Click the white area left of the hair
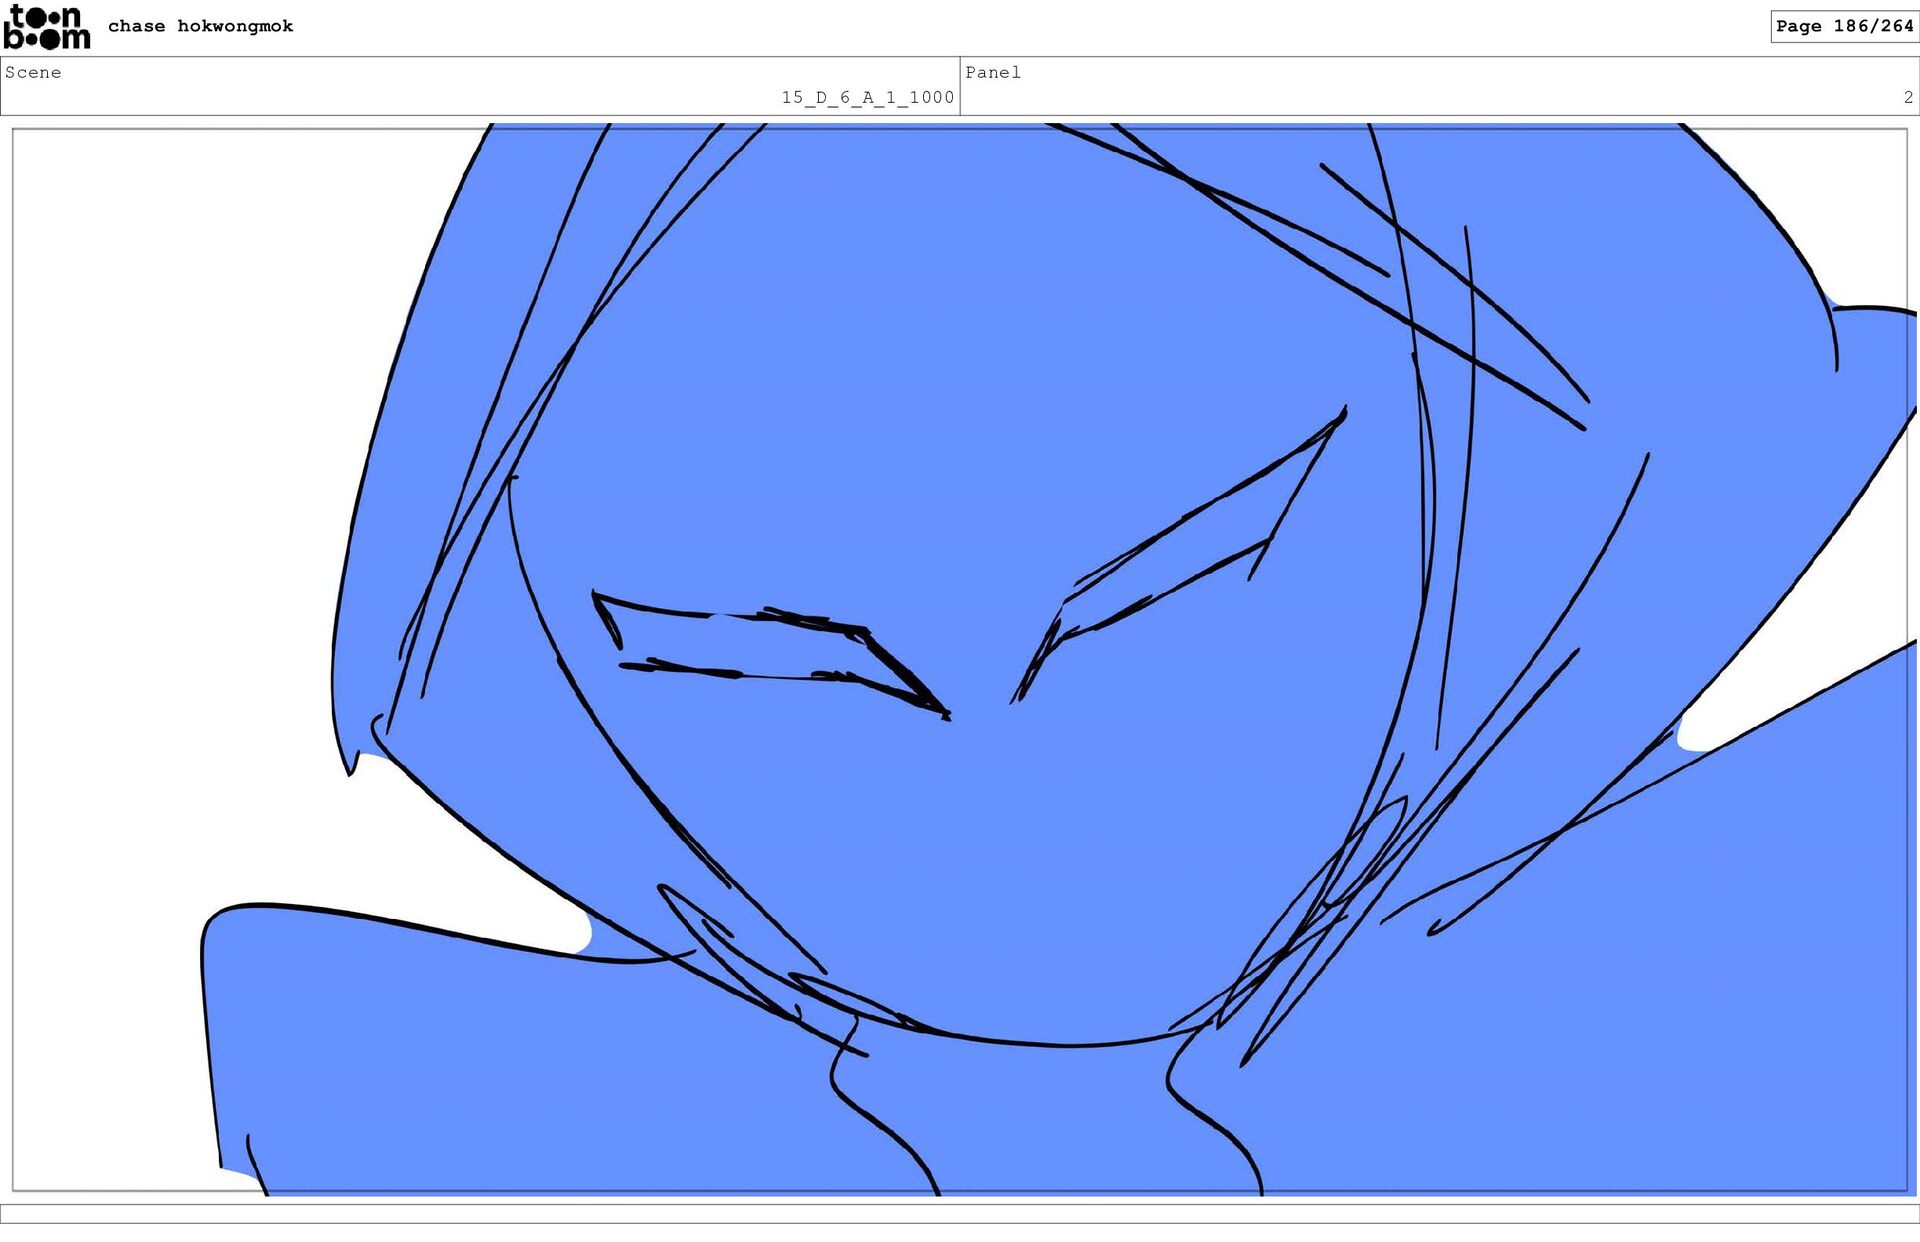Screen dimensions: 1920x1242 pyautogui.click(x=180, y=500)
